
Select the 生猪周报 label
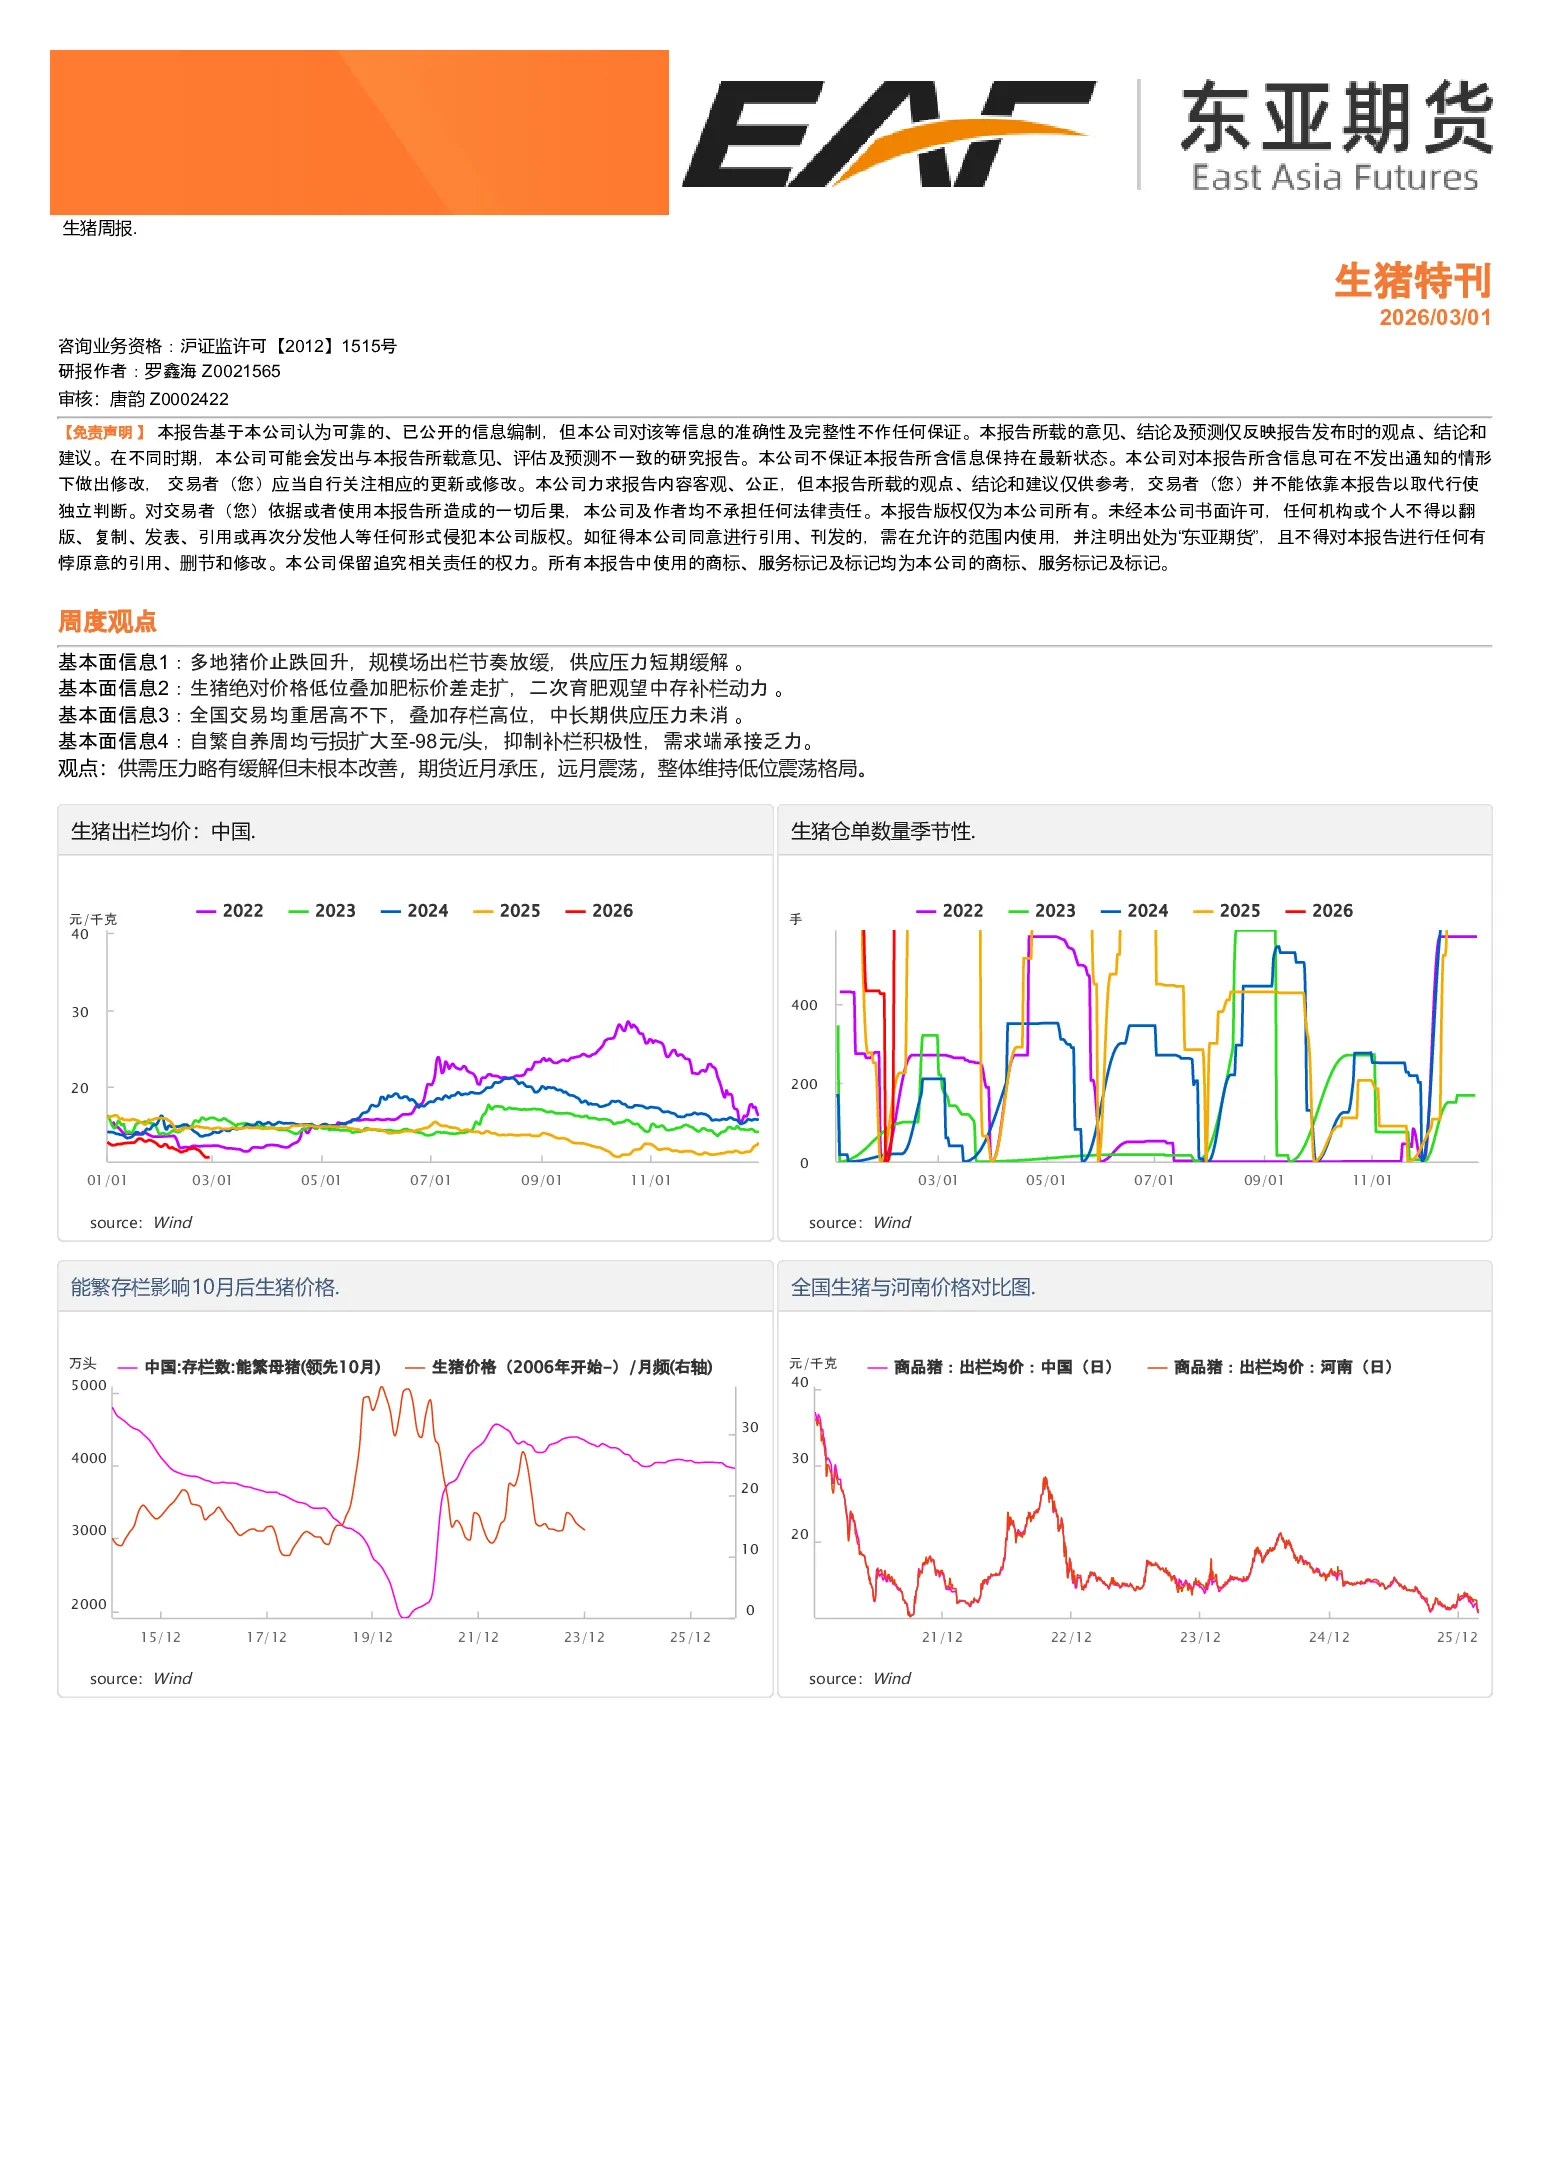99,228
